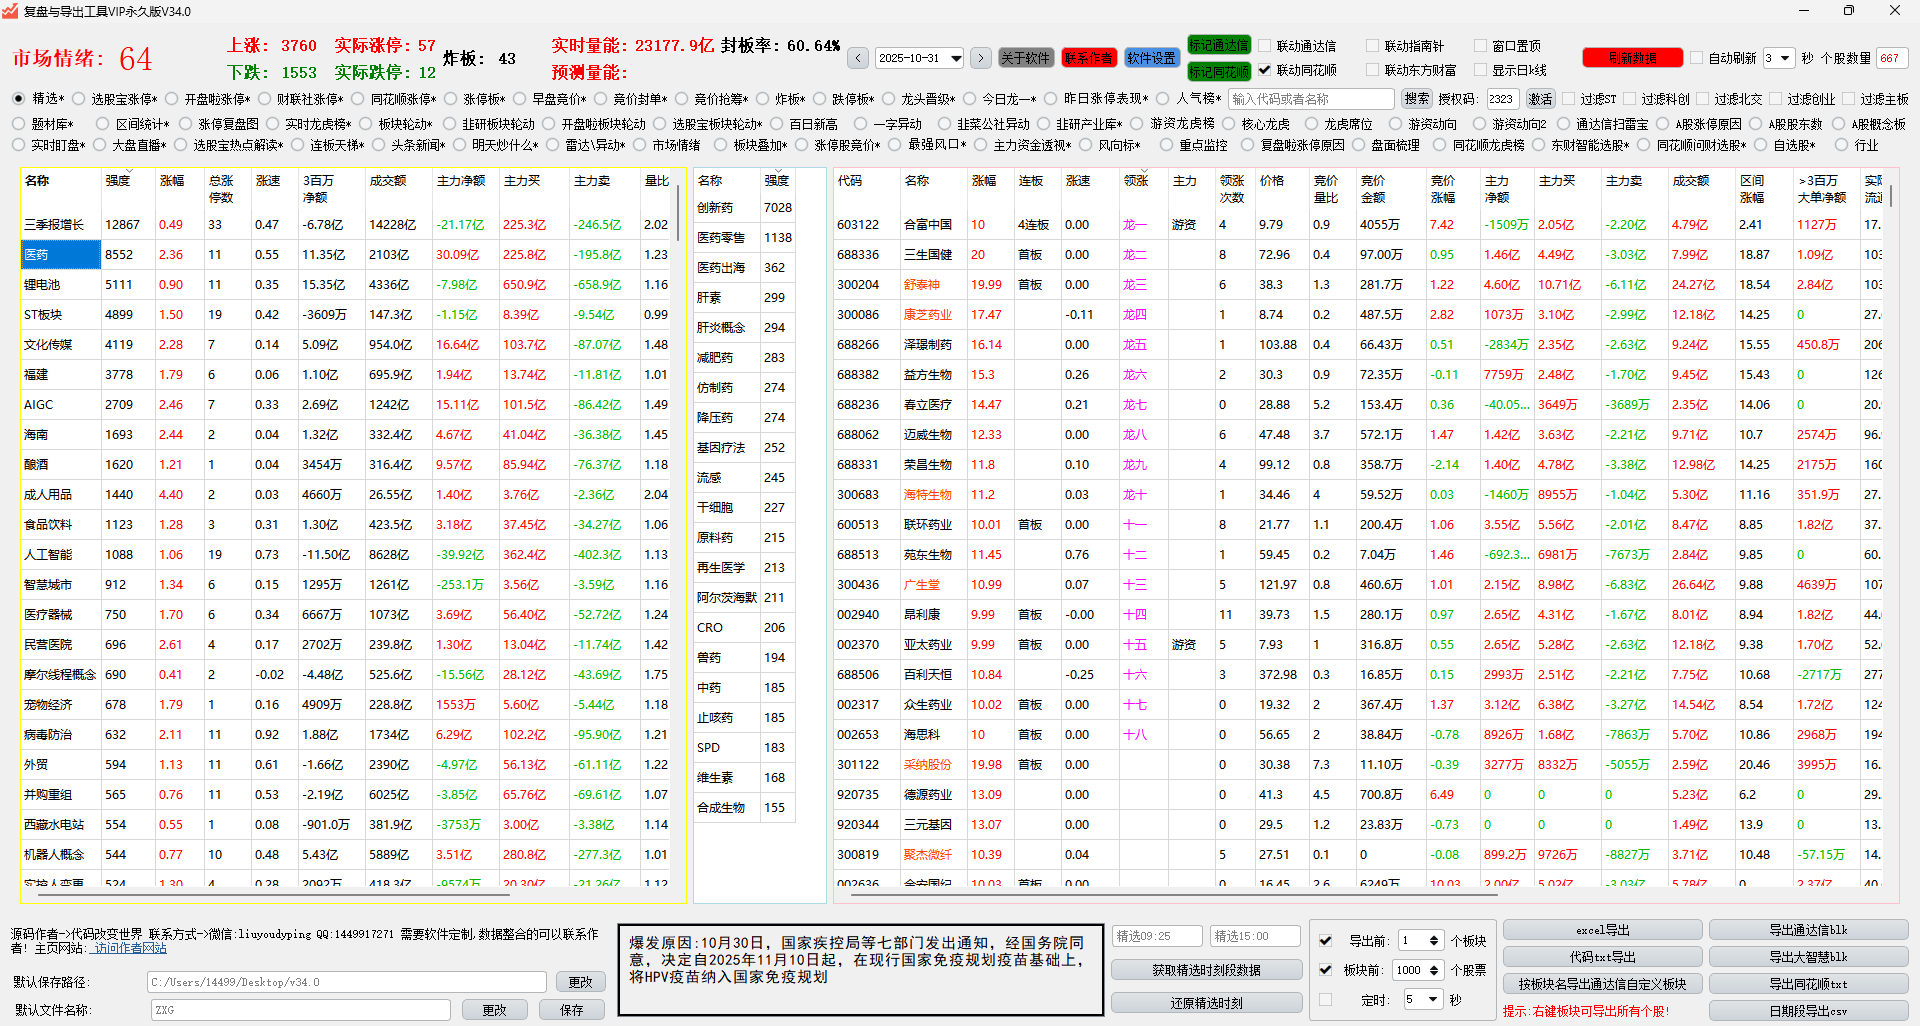Screen dimensions: 1920x1026
Task: Go to next date with right arrow button
Action: (x=981, y=58)
